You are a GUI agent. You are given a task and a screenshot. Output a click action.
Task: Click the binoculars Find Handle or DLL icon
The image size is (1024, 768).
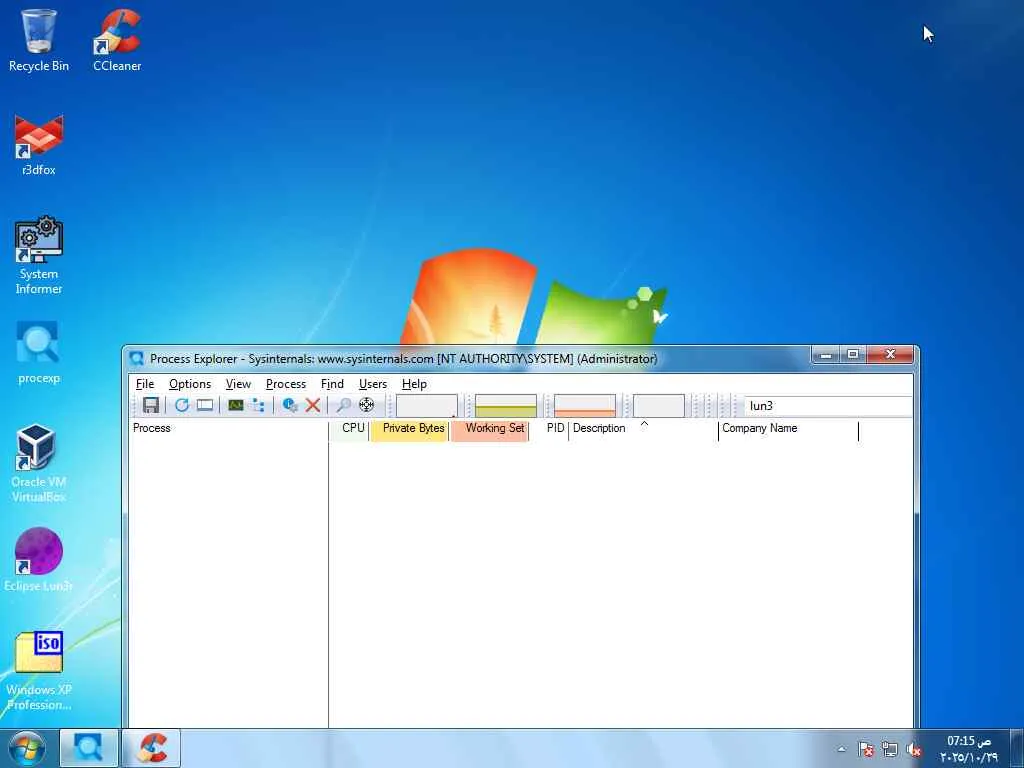coord(344,406)
